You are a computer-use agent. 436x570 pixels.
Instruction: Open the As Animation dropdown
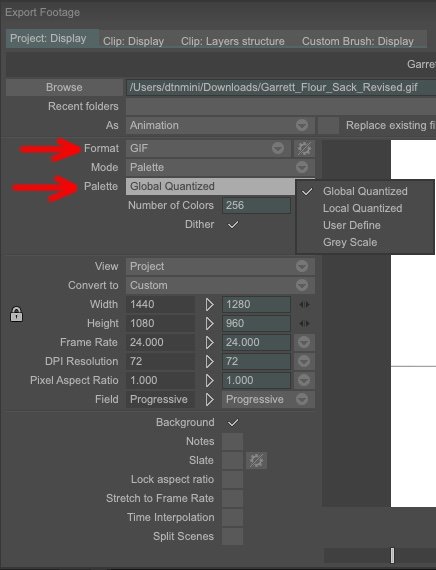click(x=220, y=125)
